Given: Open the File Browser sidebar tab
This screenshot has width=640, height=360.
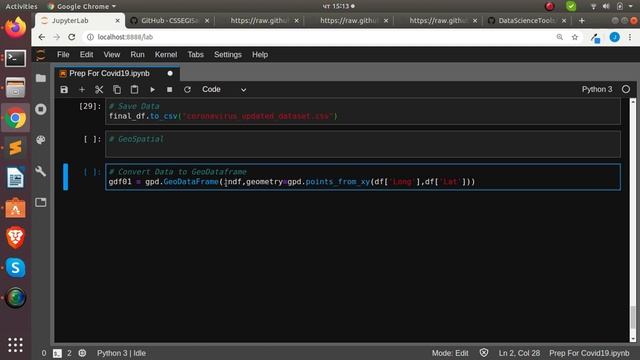Looking at the screenshot, I should point(41,78).
